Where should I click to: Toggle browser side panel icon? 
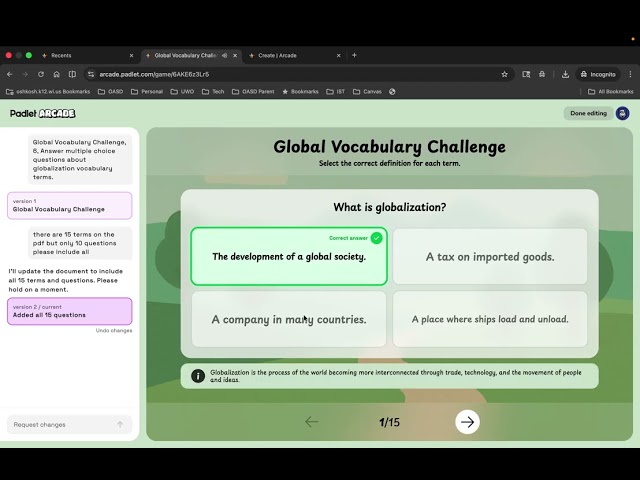pos(72,74)
